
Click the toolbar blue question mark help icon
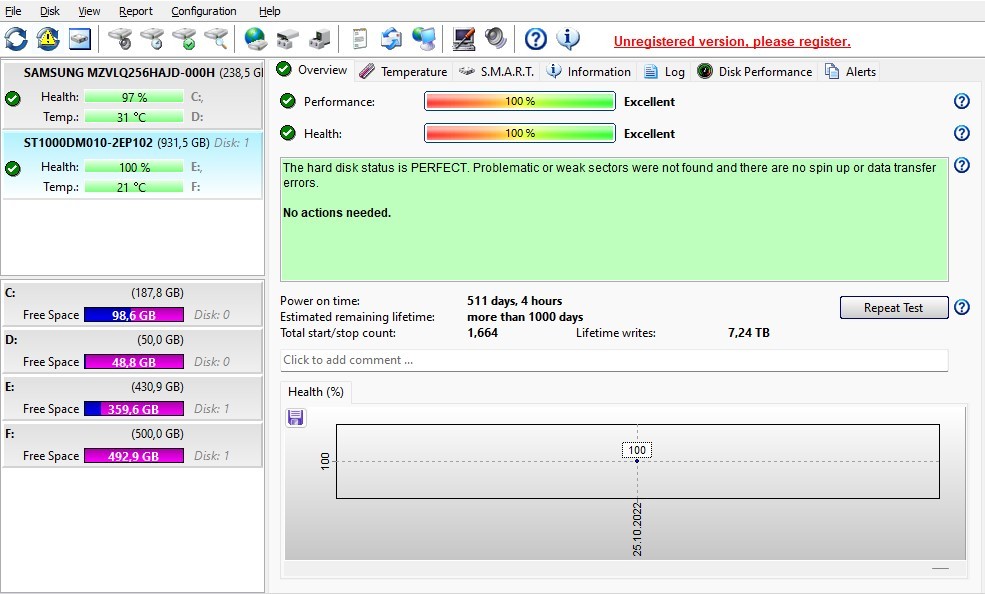click(x=536, y=39)
